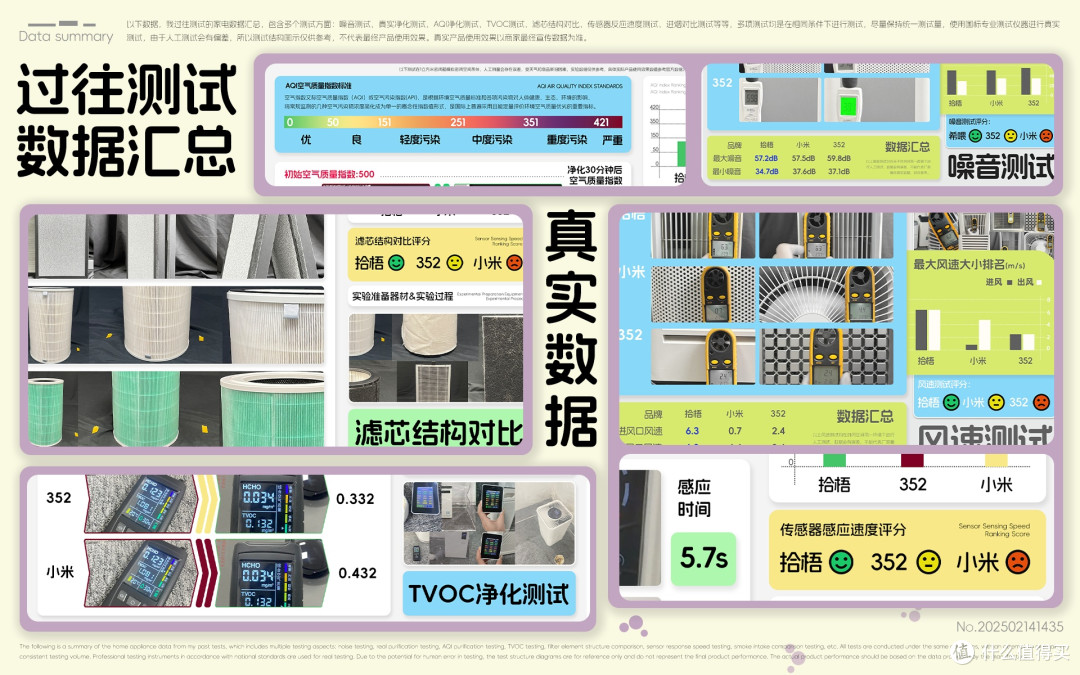Open TVOC test setup photo collage

pyautogui.click(x=489, y=523)
